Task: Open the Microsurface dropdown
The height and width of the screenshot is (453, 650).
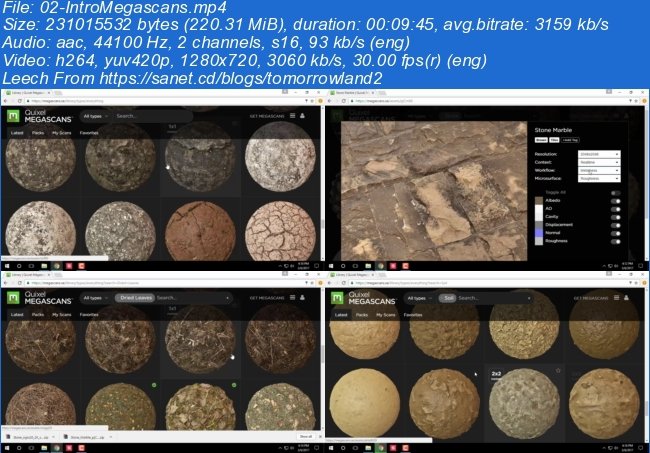Action: [x=599, y=178]
